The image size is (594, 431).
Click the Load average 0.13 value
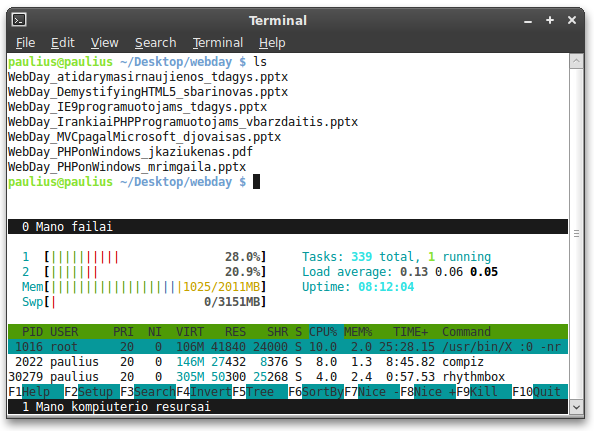click(x=414, y=272)
